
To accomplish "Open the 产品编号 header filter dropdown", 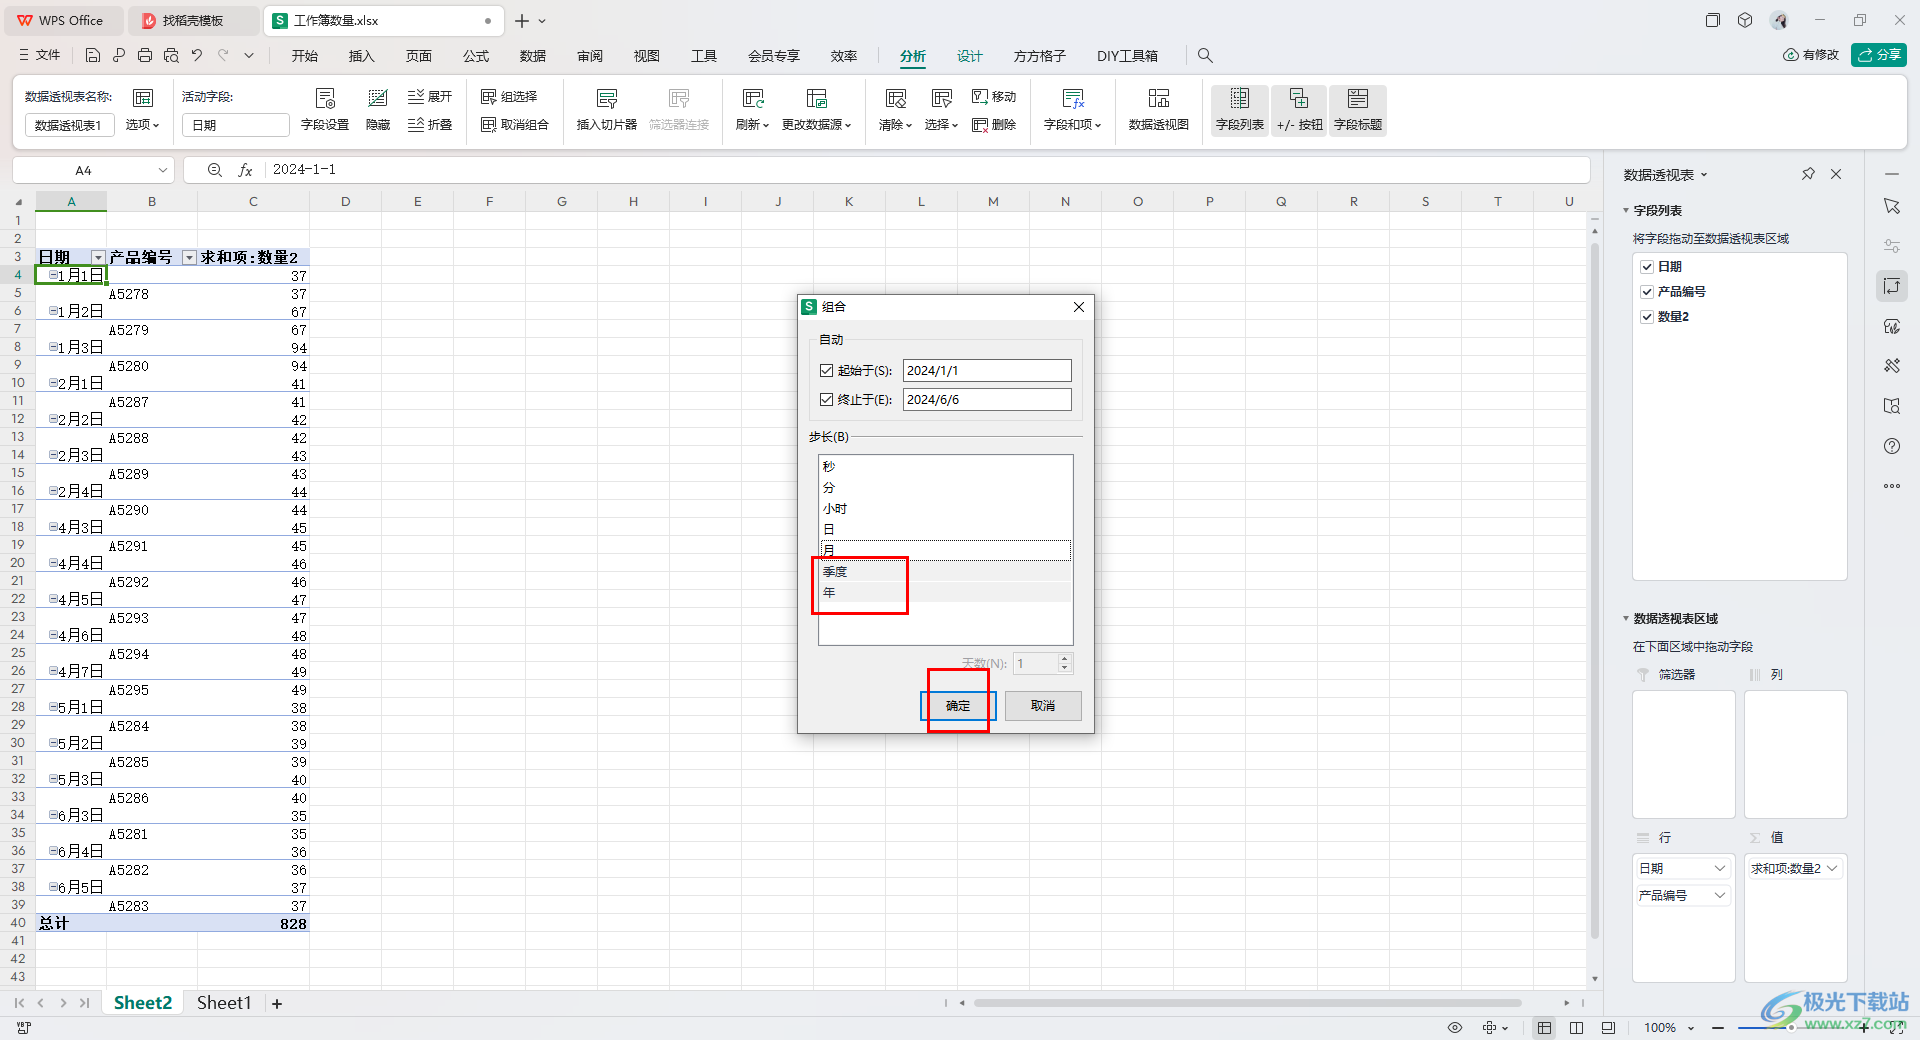I will coord(189,258).
